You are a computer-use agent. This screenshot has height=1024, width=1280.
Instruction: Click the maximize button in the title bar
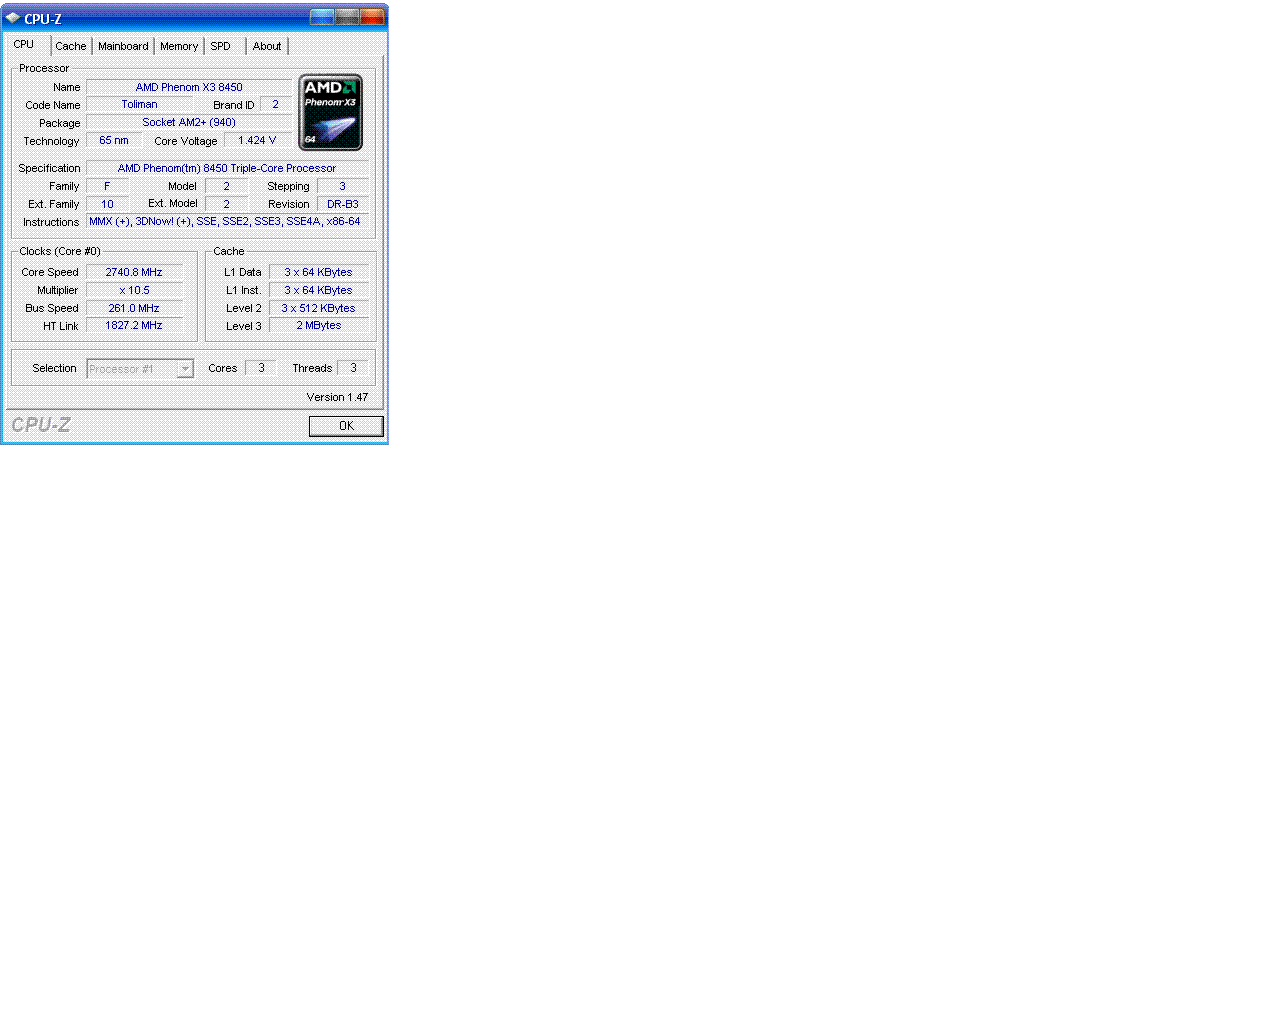click(347, 16)
